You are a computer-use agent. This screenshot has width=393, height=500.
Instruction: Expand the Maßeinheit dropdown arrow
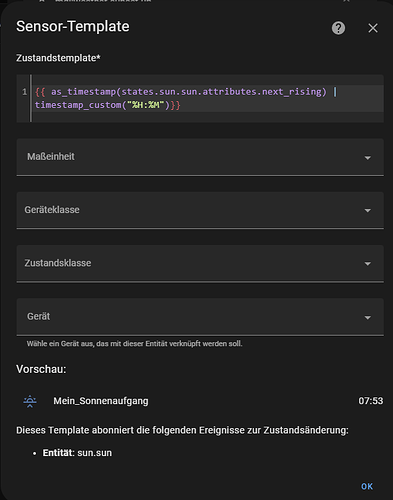click(x=368, y=158)
